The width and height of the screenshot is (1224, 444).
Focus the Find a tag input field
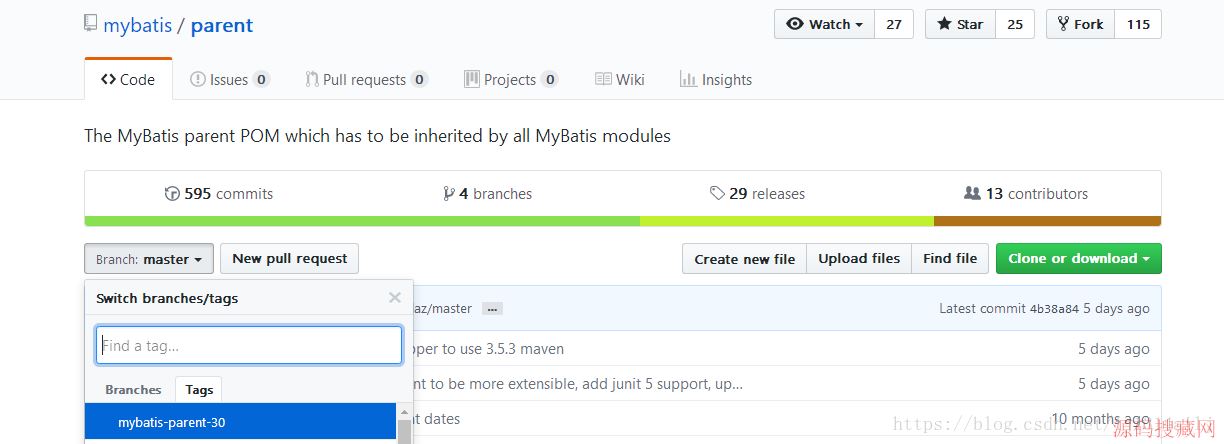point(249,345)
